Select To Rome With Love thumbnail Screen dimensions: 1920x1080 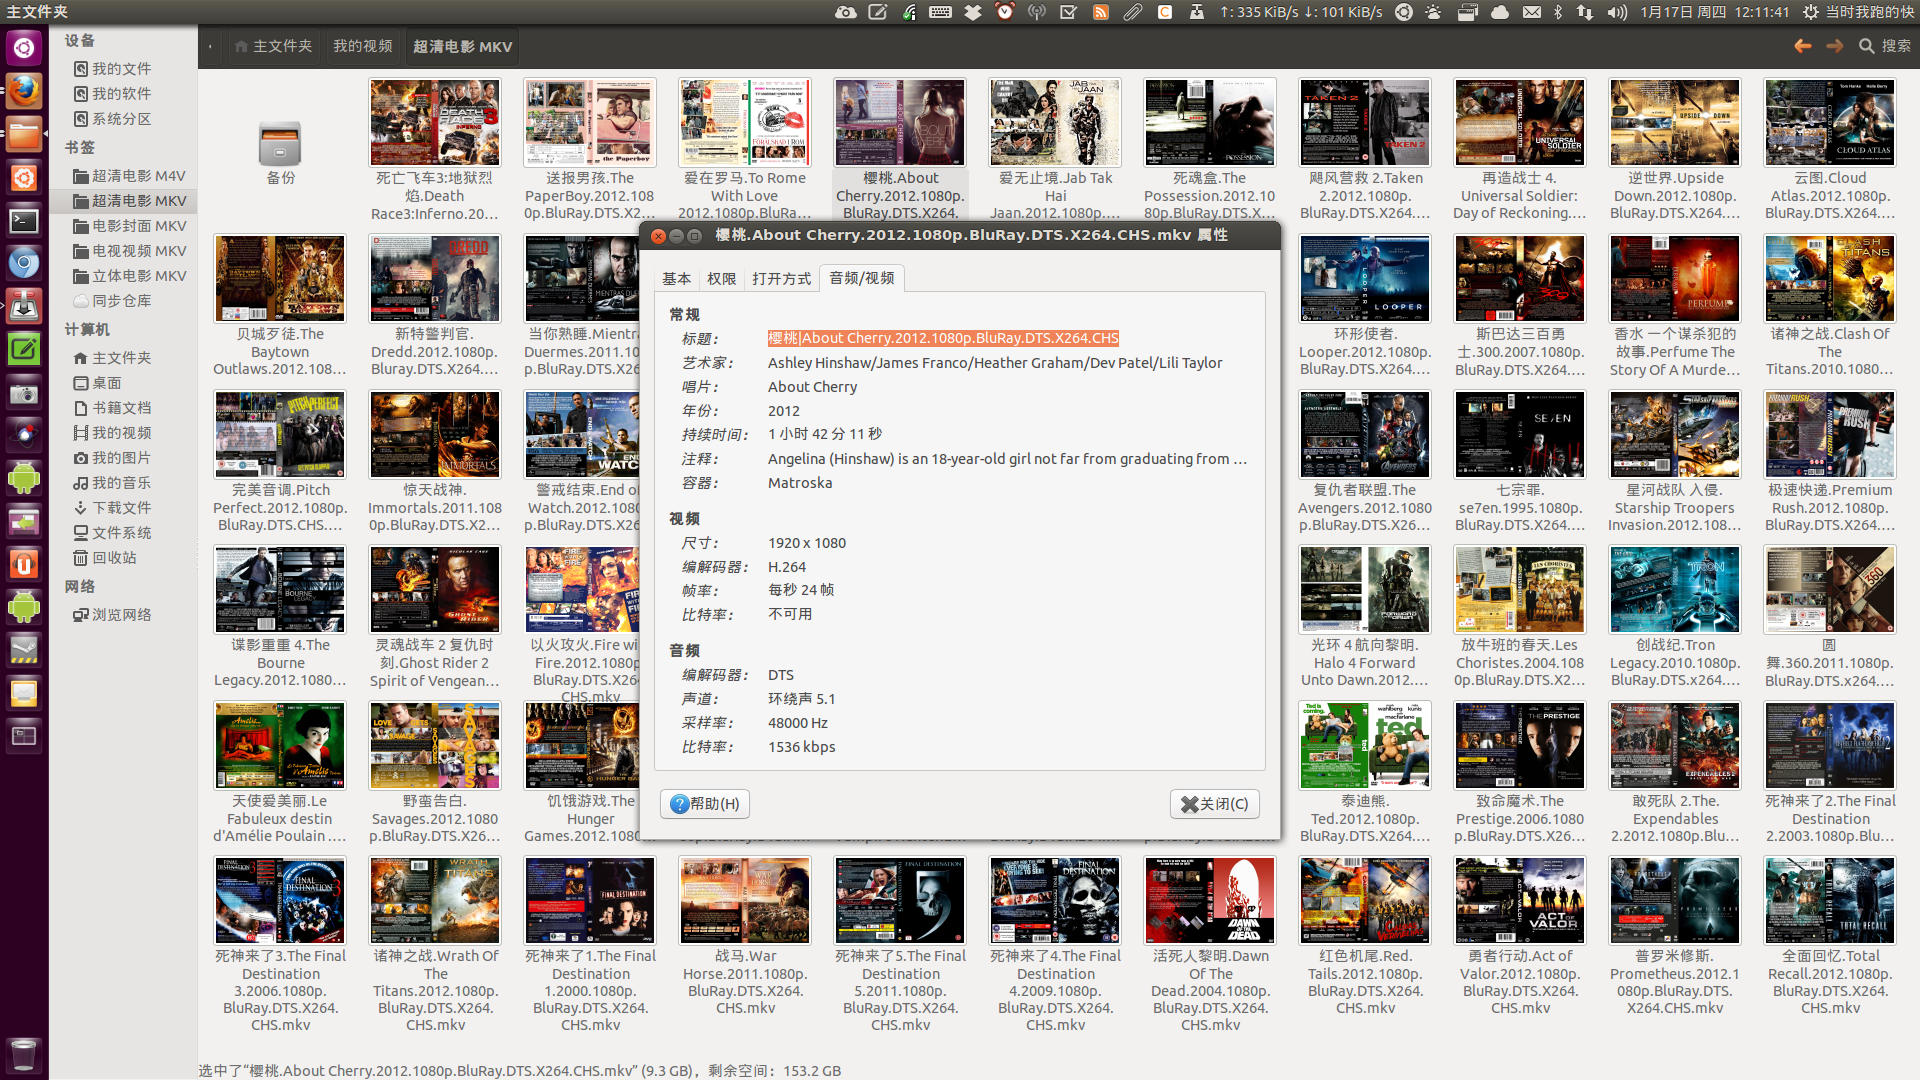pos(745,123)
